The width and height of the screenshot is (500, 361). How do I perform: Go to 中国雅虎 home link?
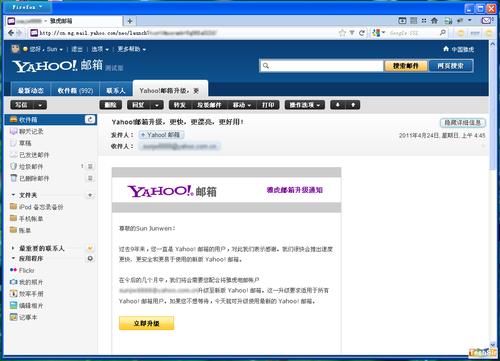coord(459,49)
